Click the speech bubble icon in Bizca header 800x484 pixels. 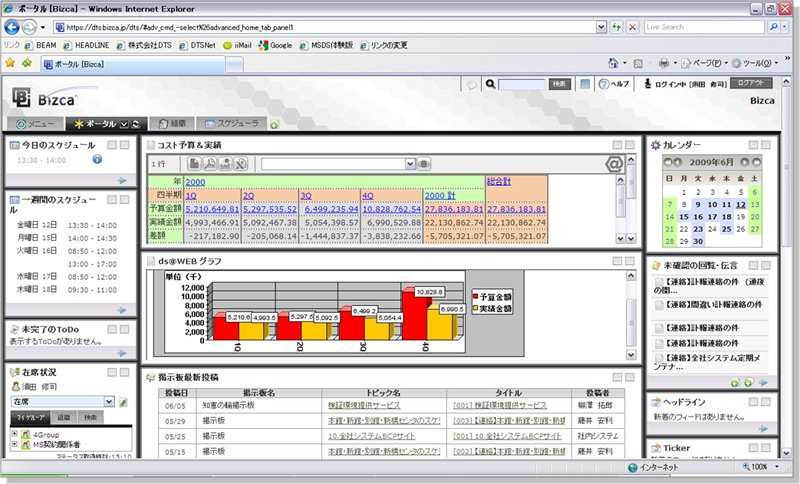click(x=472, y=84)
